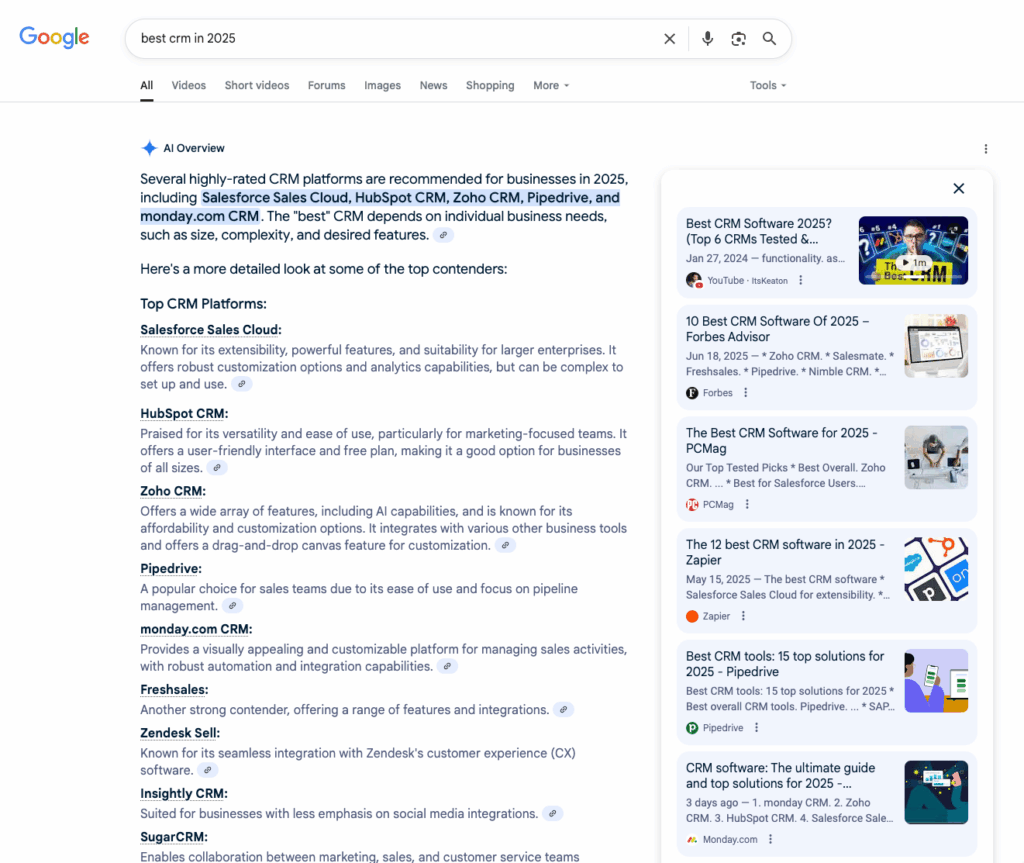Switch to the Short videos tab
Viewport: 1024px width, 863px height.
(257, 86)
